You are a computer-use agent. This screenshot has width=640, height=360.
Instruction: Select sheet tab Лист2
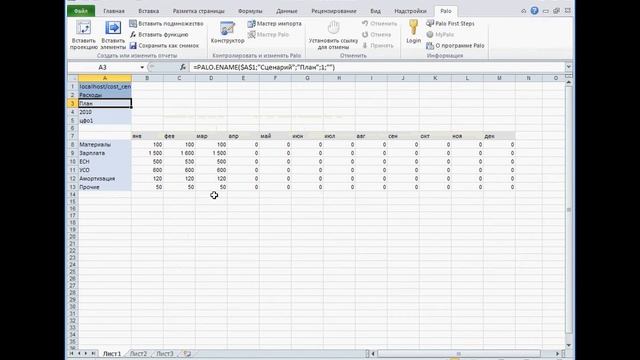pyautogui.click(x=138, y=353)
